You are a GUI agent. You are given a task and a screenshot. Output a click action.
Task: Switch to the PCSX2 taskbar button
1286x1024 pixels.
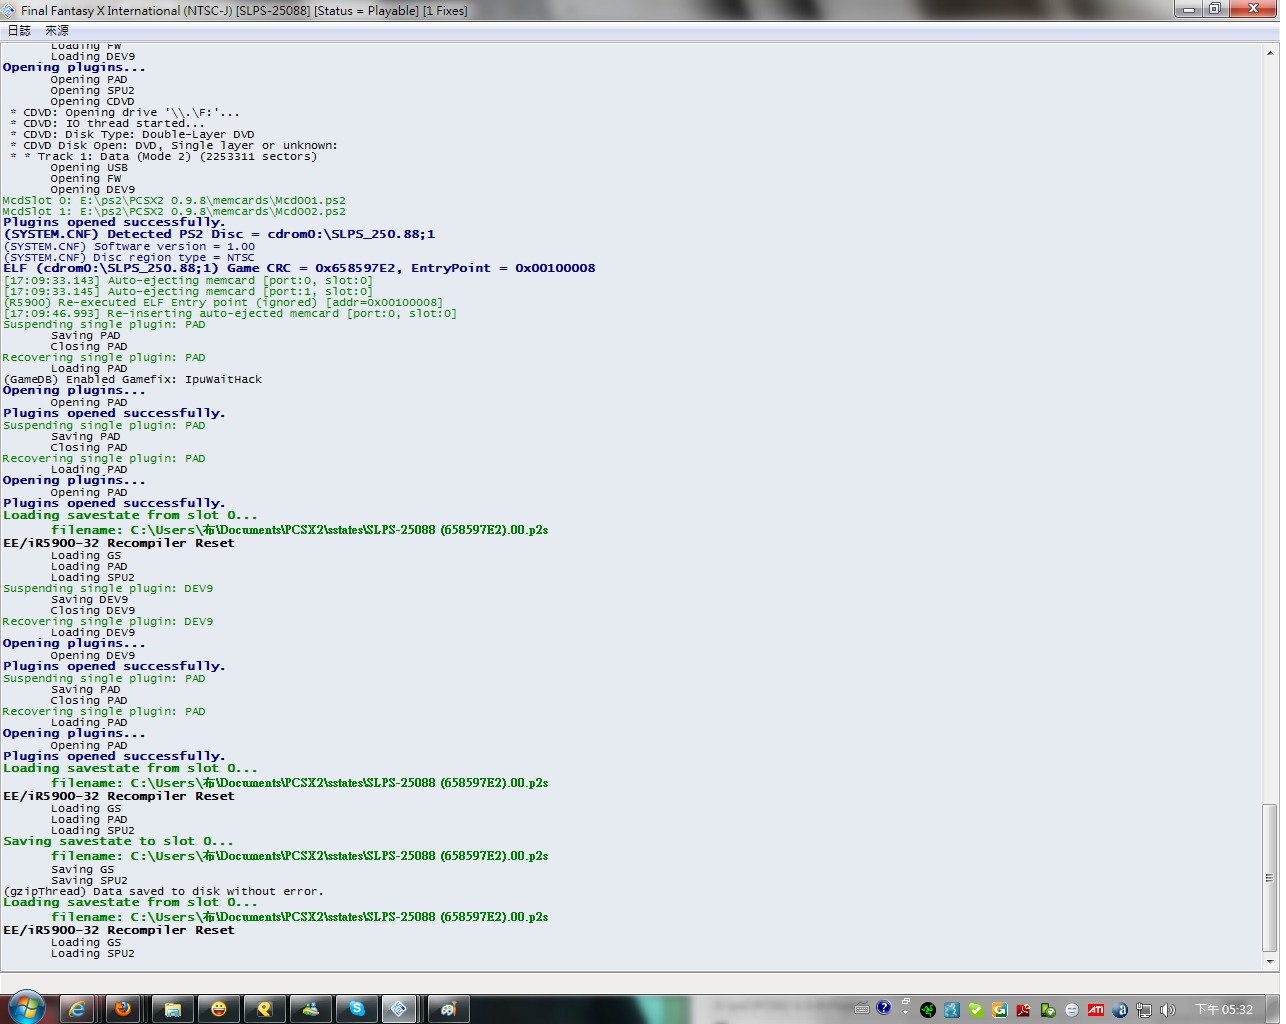tap(399, 1009)
